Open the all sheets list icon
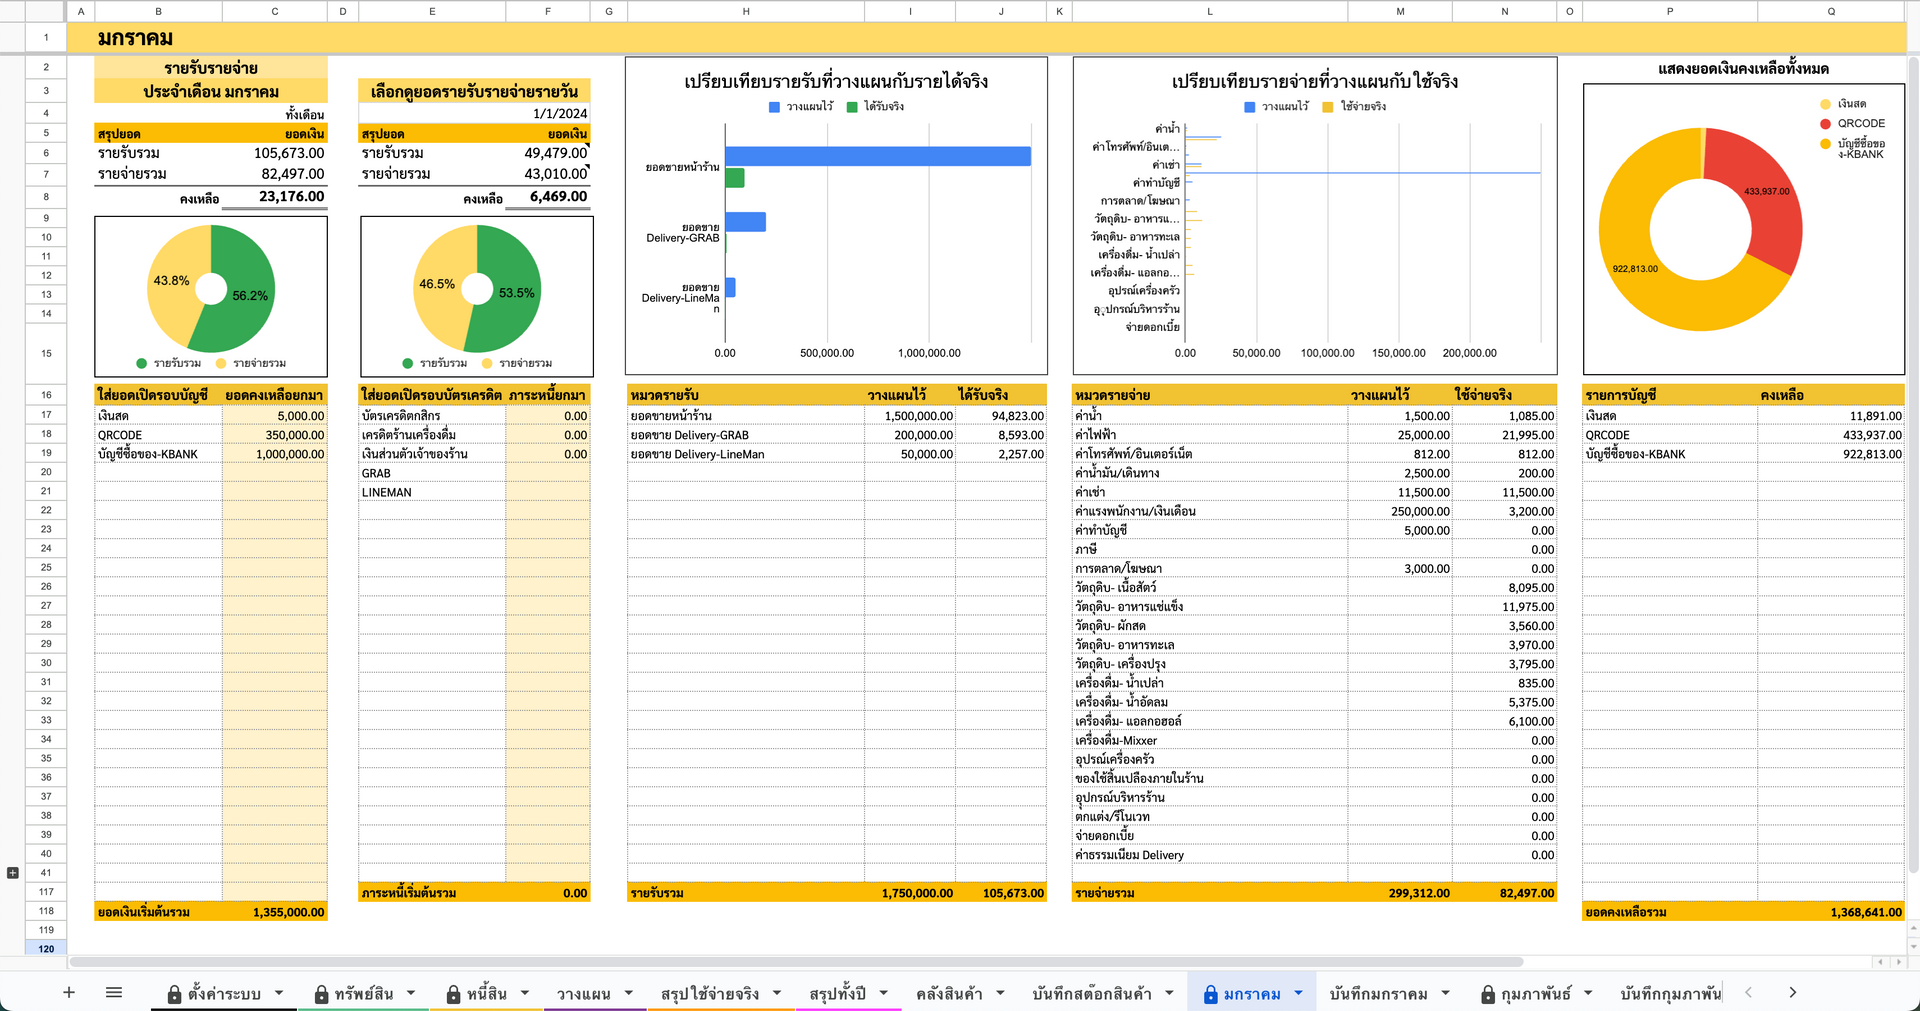Image resolution: width=1920 pixels, height=1011 pixels. pyautogui.click(x=114, y=992)
